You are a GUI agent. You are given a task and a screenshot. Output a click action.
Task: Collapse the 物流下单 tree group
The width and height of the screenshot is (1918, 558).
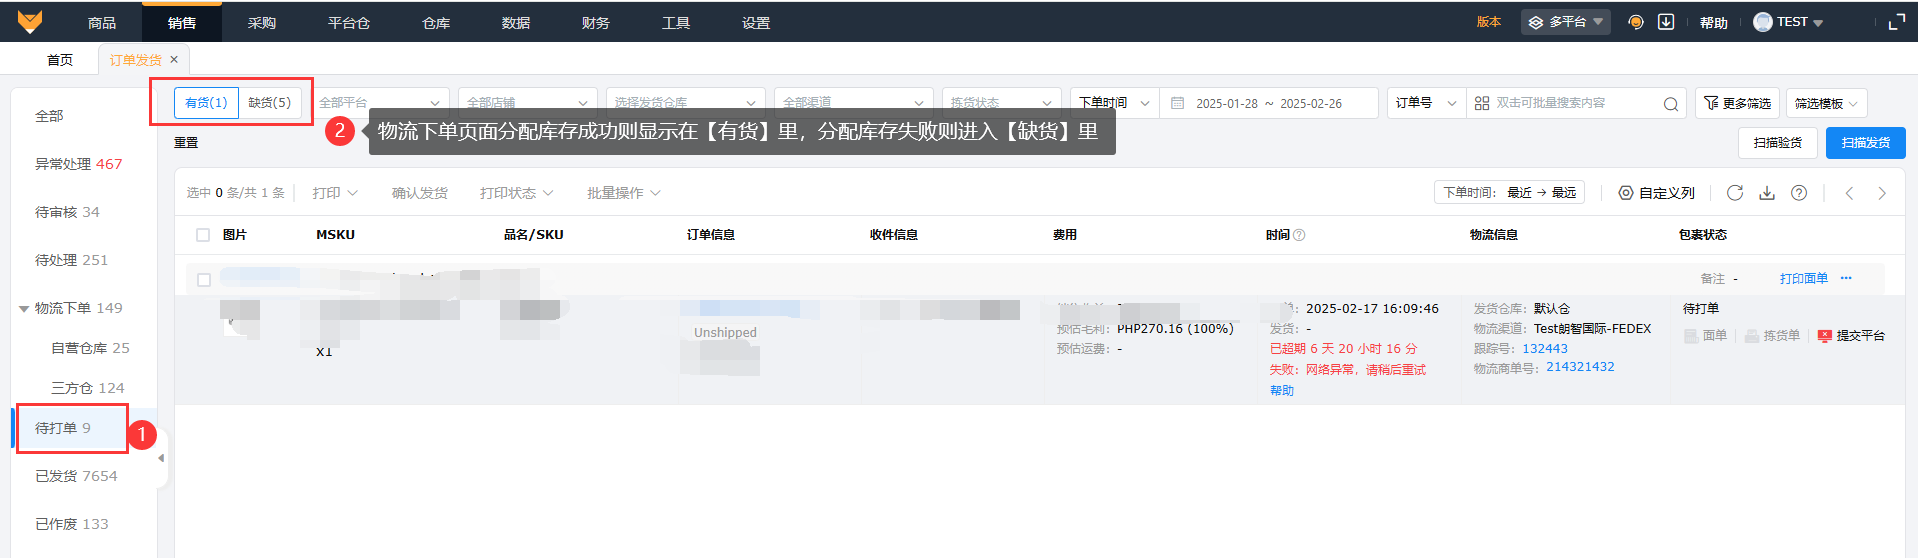click(x=24, y=309)
